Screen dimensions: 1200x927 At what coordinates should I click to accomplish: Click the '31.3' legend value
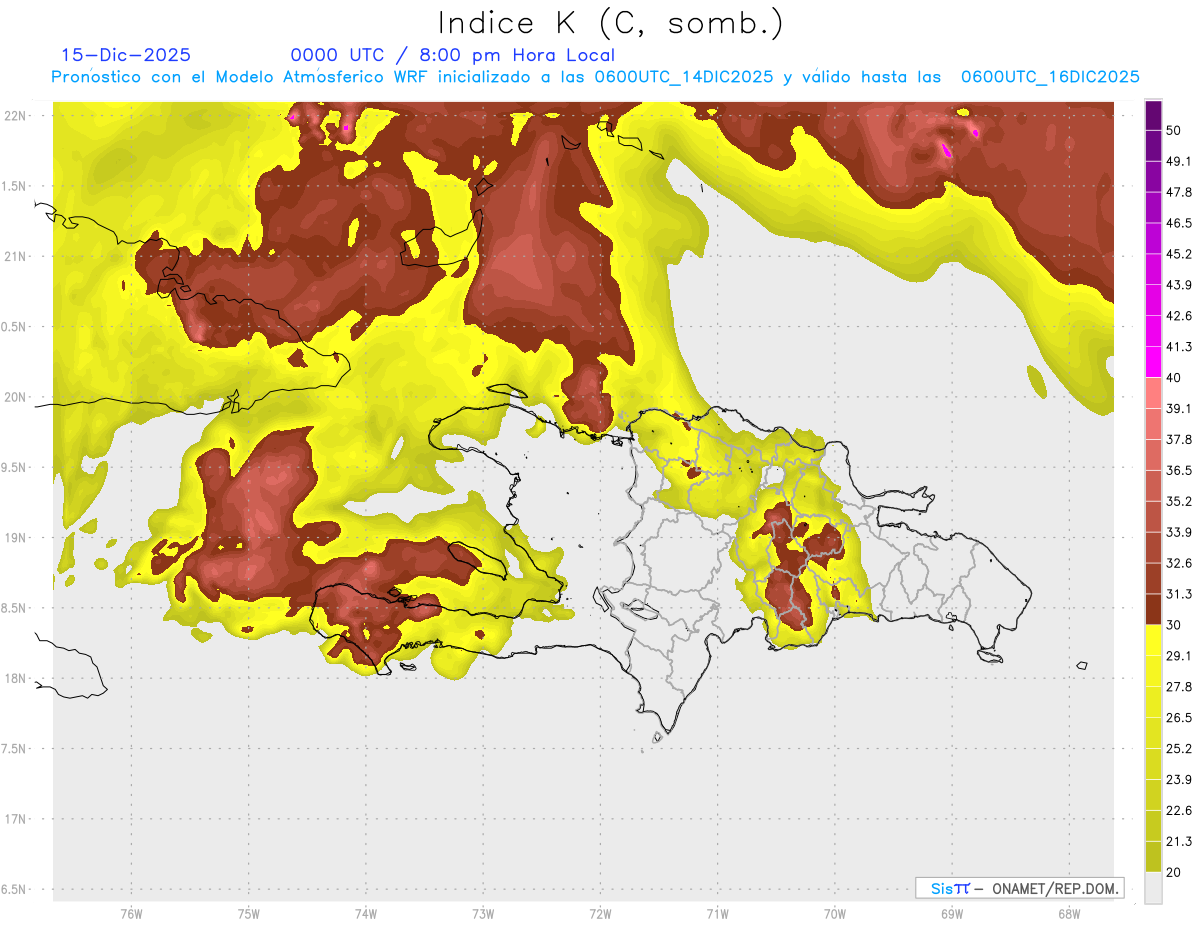1179,594
